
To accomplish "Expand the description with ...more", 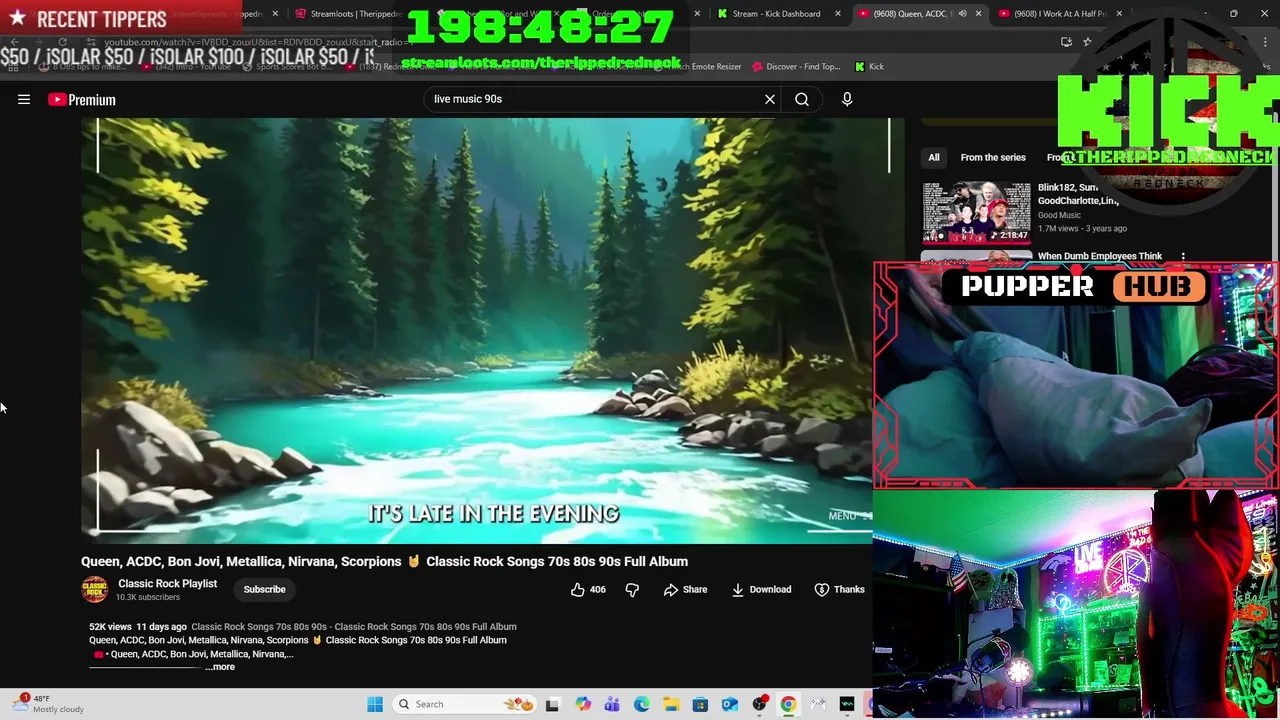I will click(x=221, y=667).
